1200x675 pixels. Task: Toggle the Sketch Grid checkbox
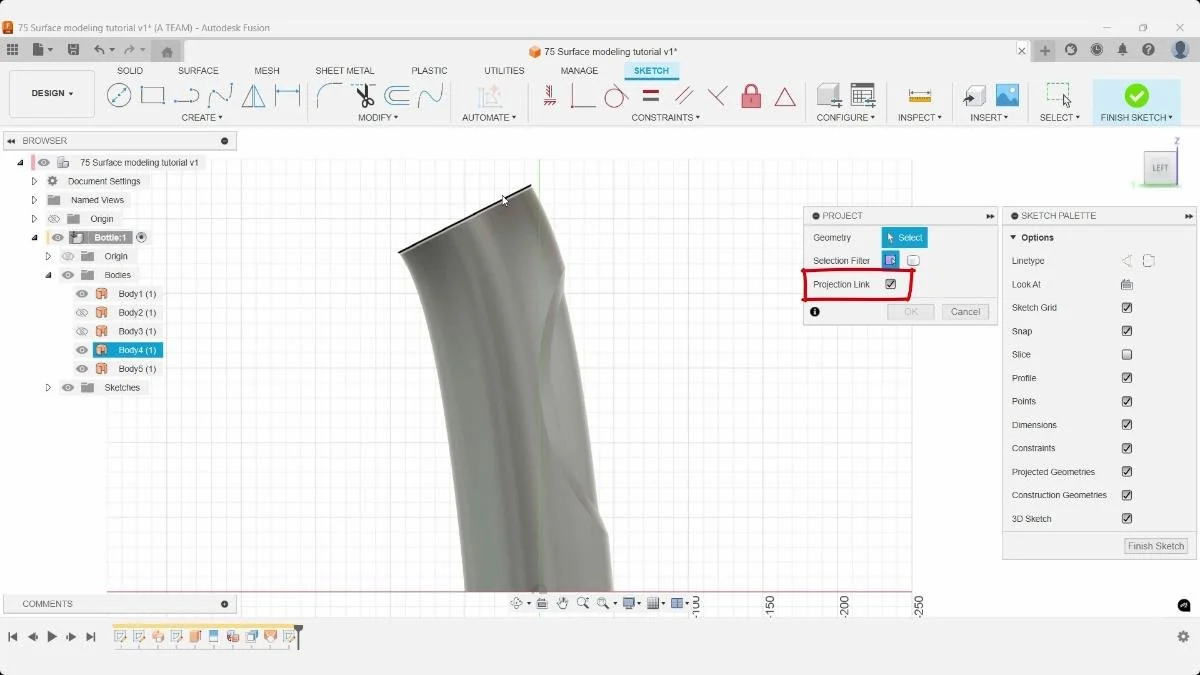1127,308
